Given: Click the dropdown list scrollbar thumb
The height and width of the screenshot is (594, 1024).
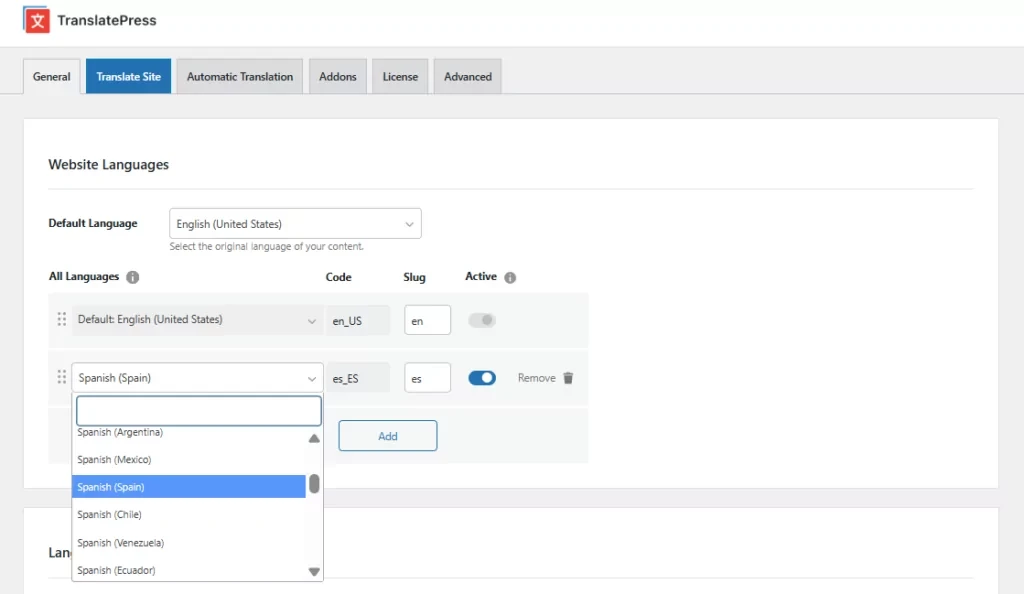Looking at the screenshot, I should pos(314,484).
